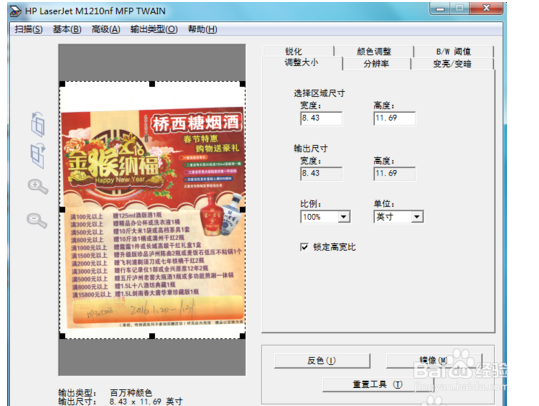Click the bottom-center selection handle
Screen dimensions: 539x406
(x=152, y=336)
